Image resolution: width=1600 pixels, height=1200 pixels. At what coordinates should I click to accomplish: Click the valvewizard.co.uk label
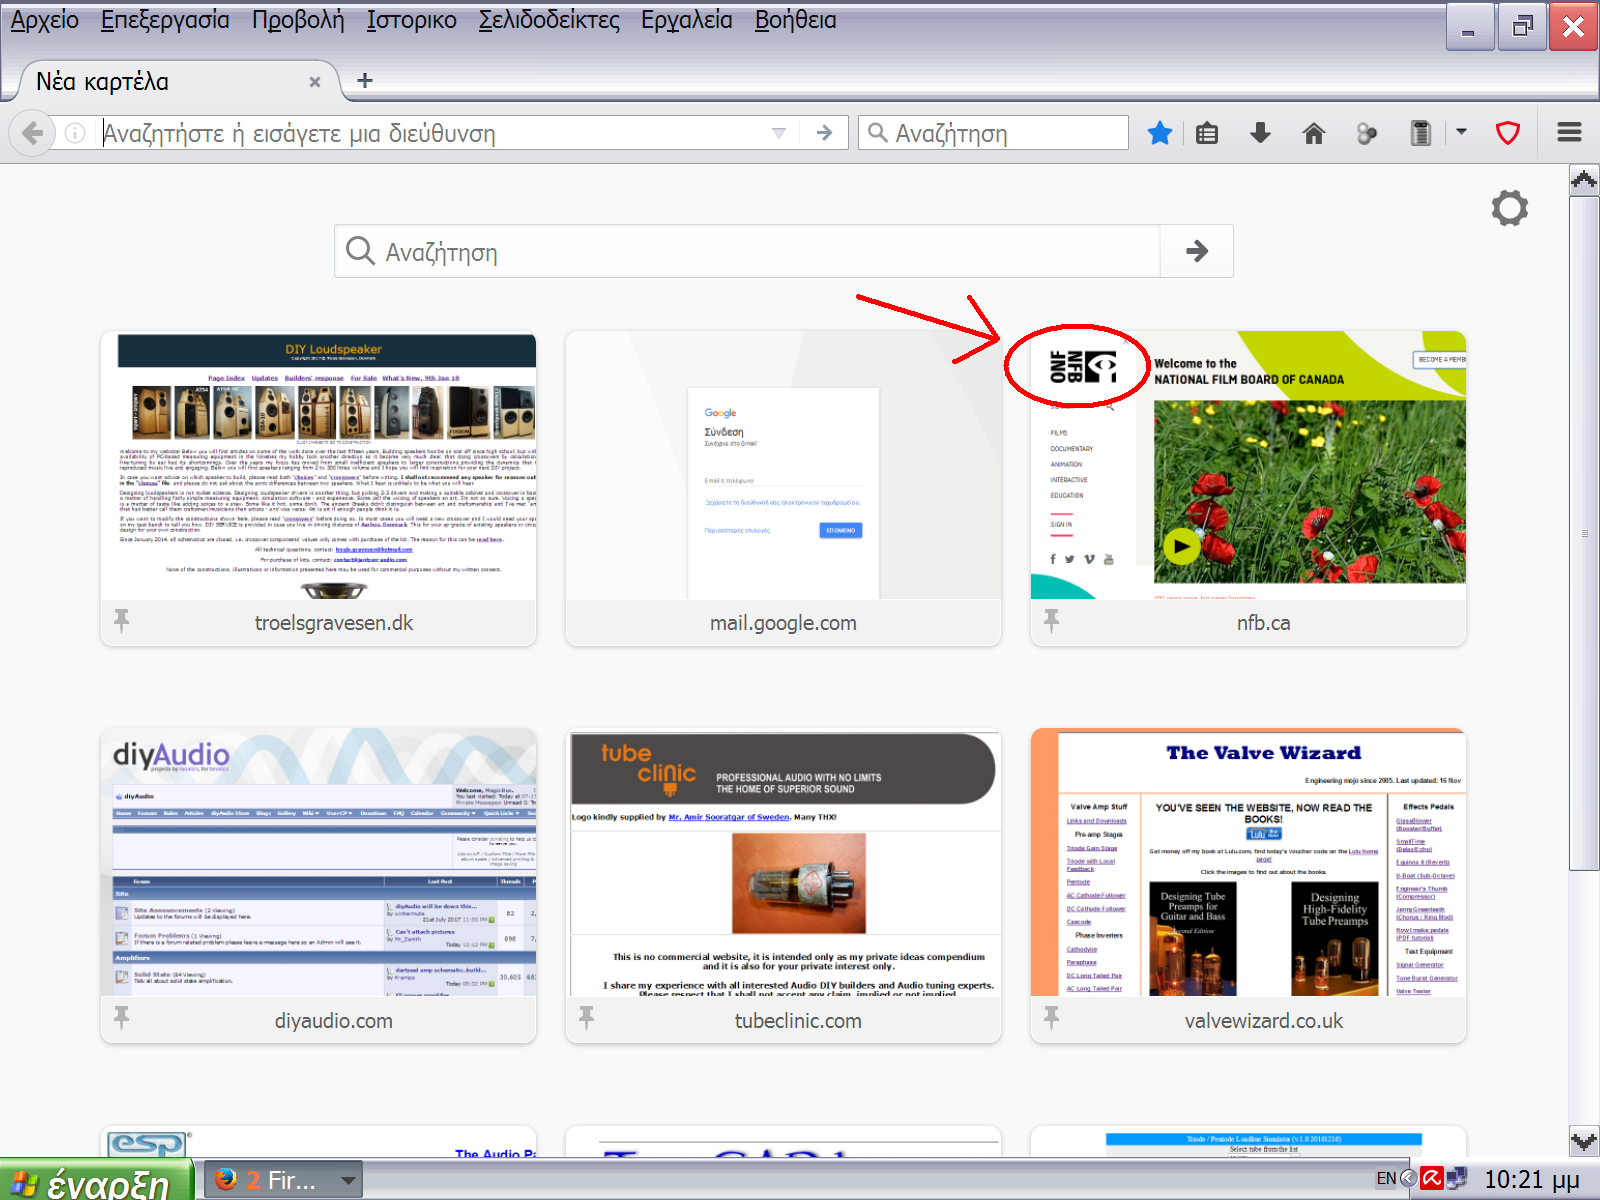coord(1264,1021)
